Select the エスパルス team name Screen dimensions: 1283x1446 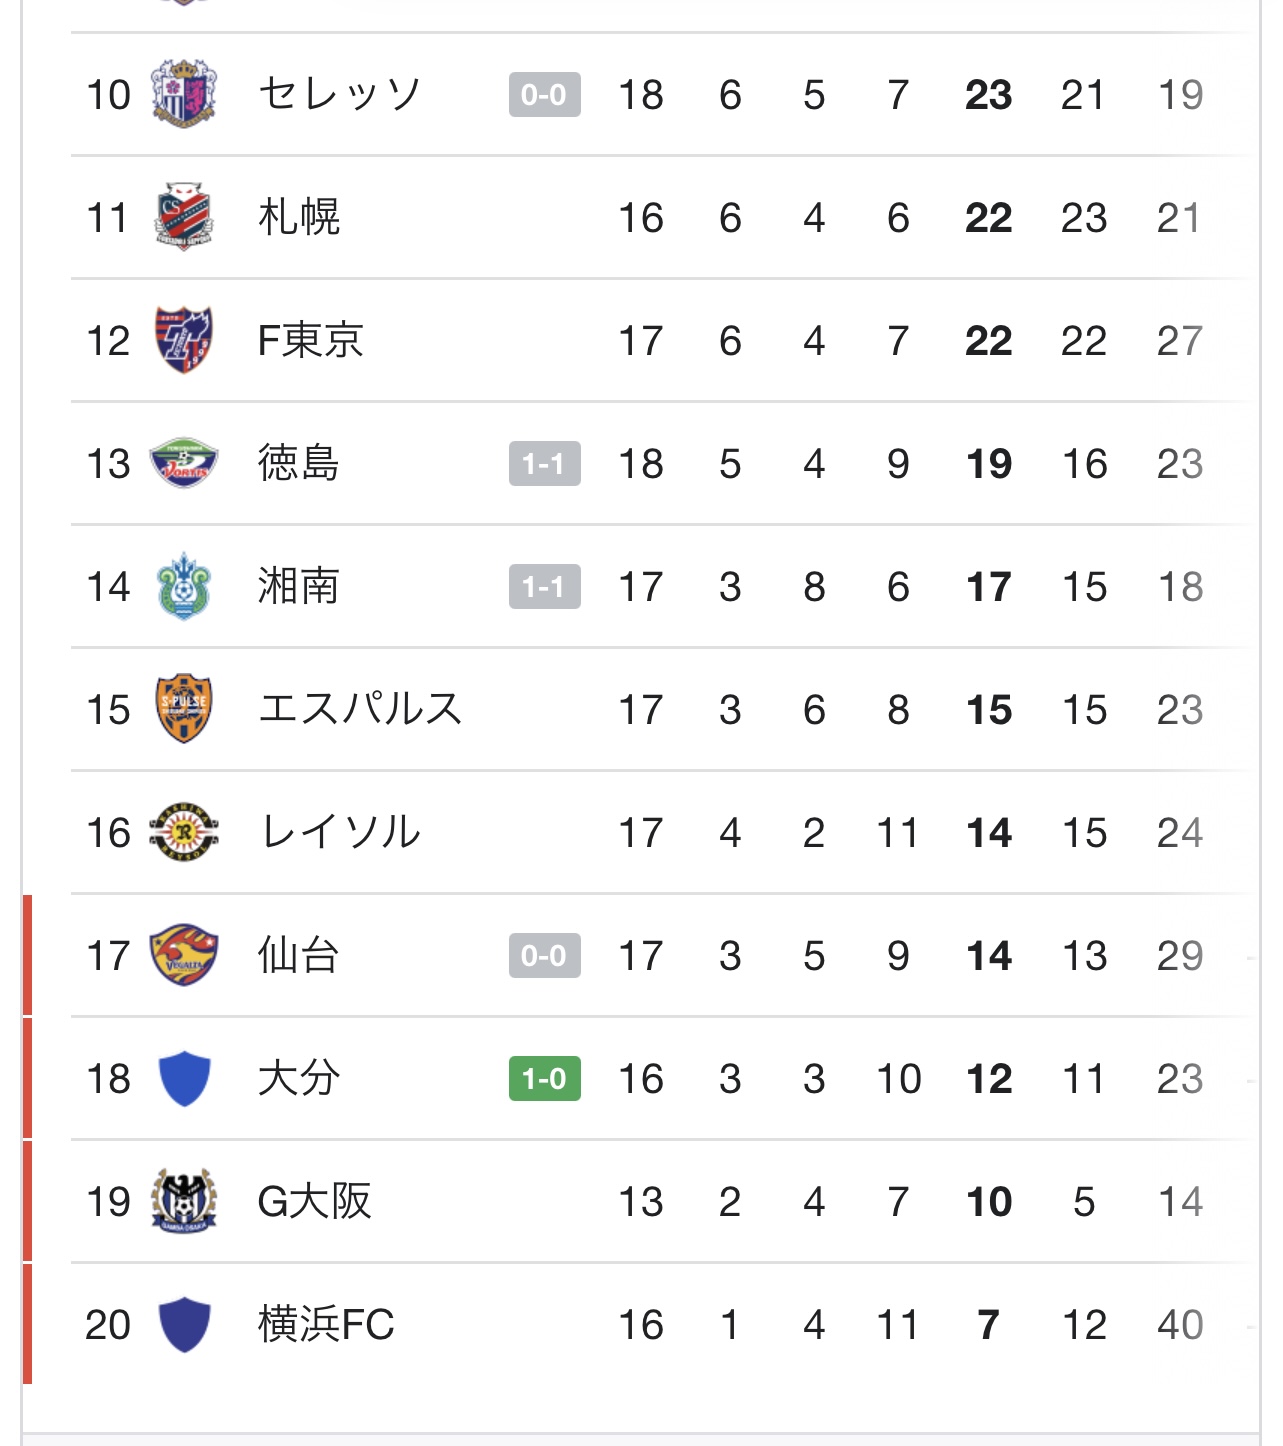(360, 709)
